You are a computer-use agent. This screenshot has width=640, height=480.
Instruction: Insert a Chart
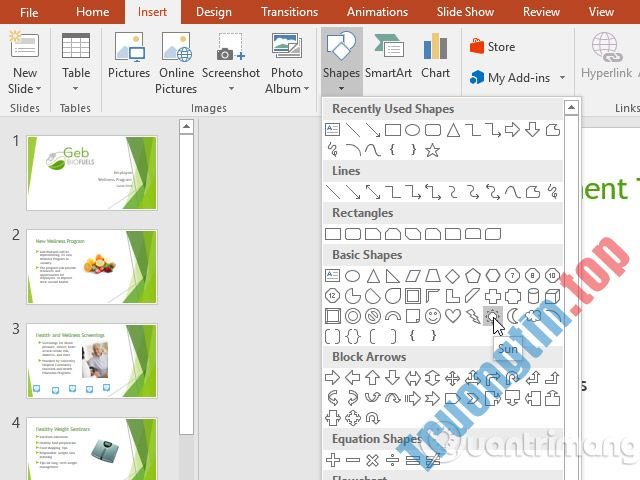pos(435,55)
